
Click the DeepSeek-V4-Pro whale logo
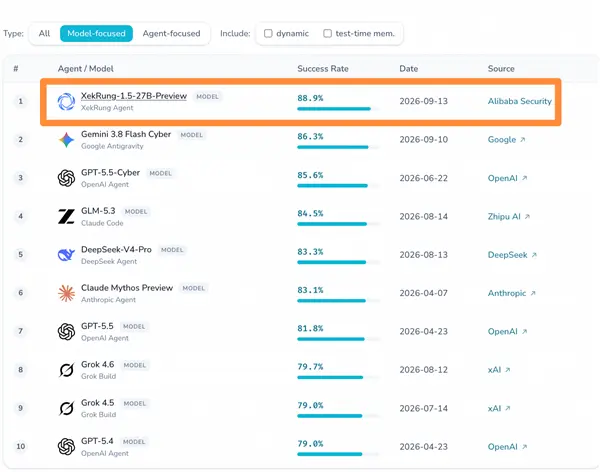pos(66,255)
